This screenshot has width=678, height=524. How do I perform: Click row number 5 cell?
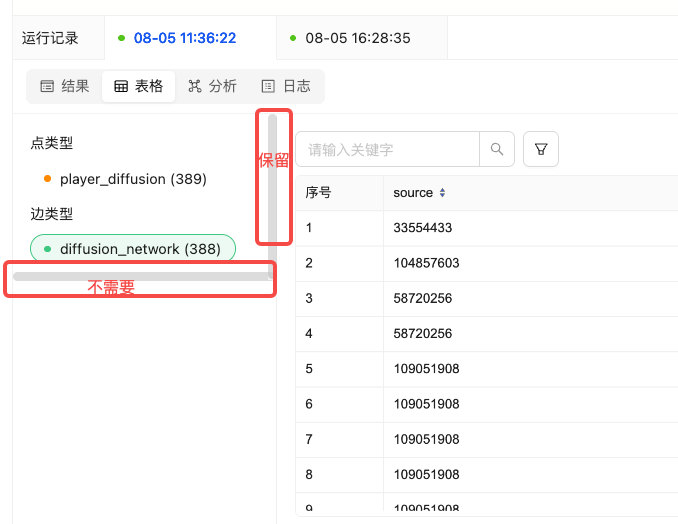point(339,369)
